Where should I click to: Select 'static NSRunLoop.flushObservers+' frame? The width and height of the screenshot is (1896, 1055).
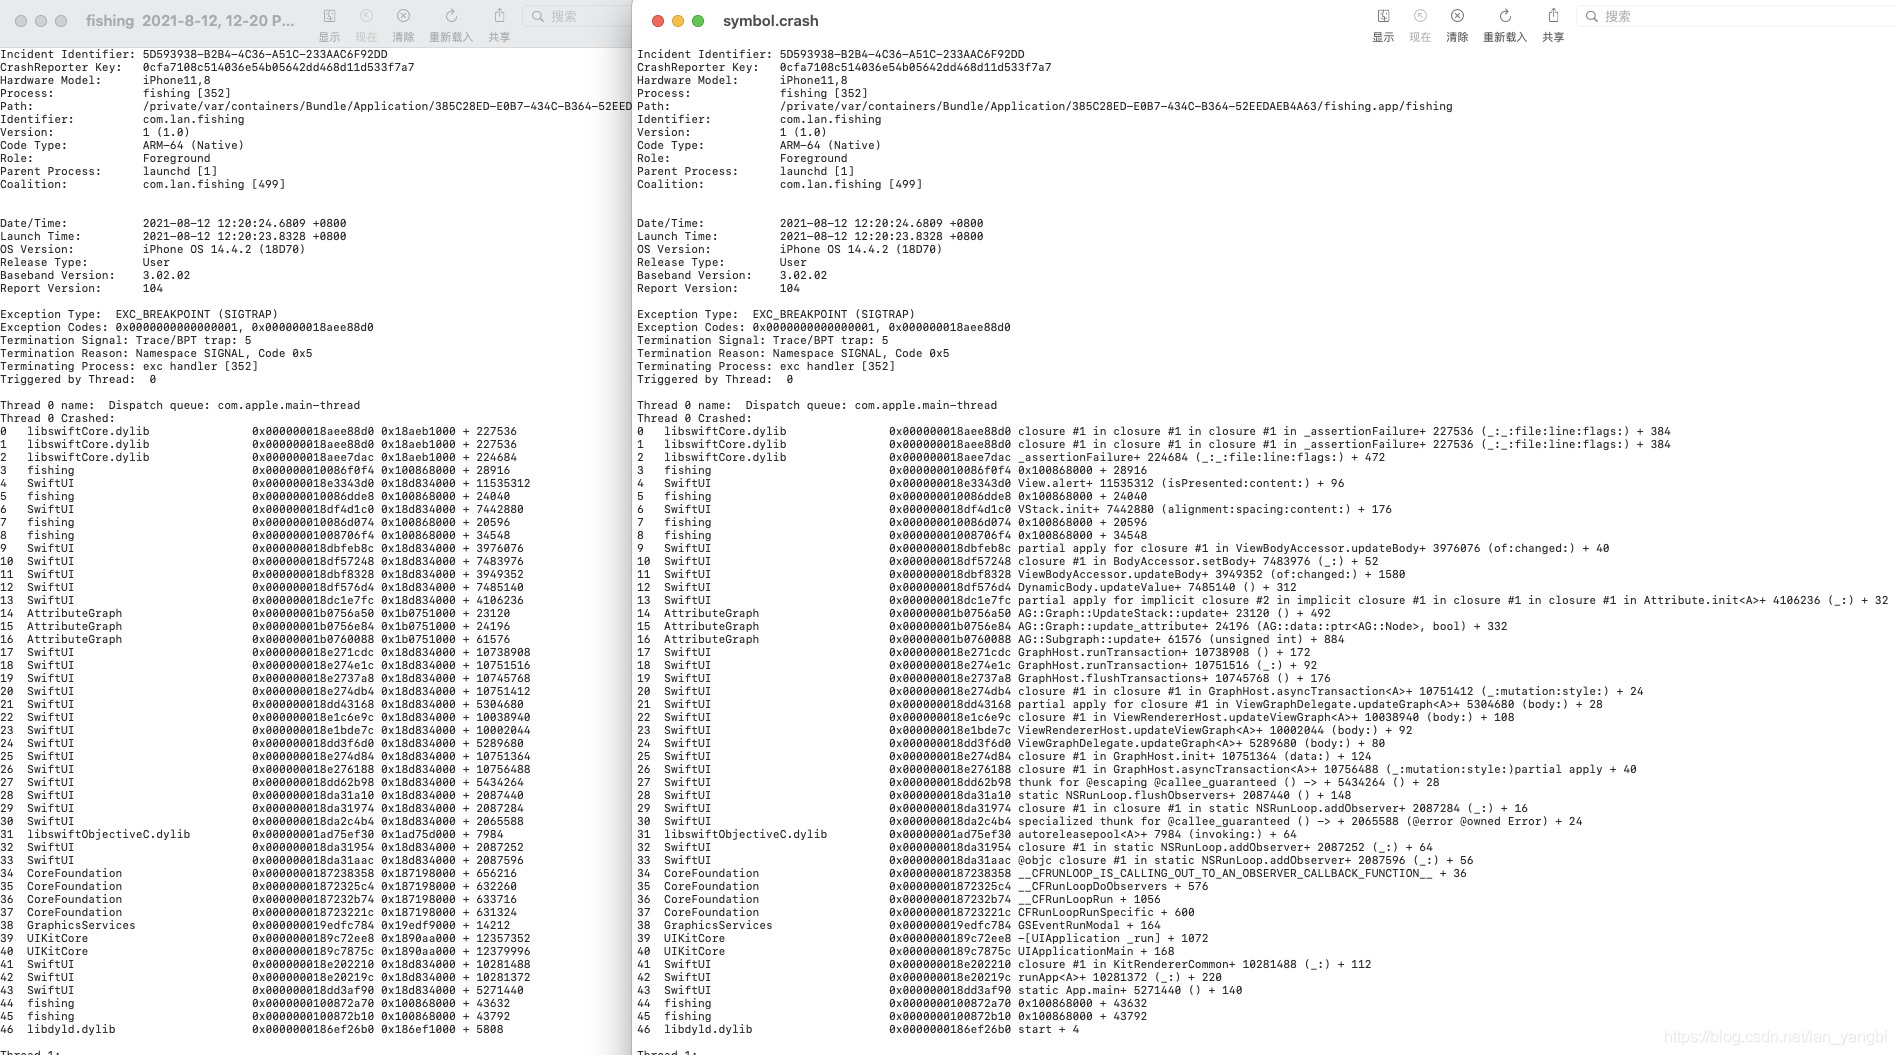pos(994,795)
